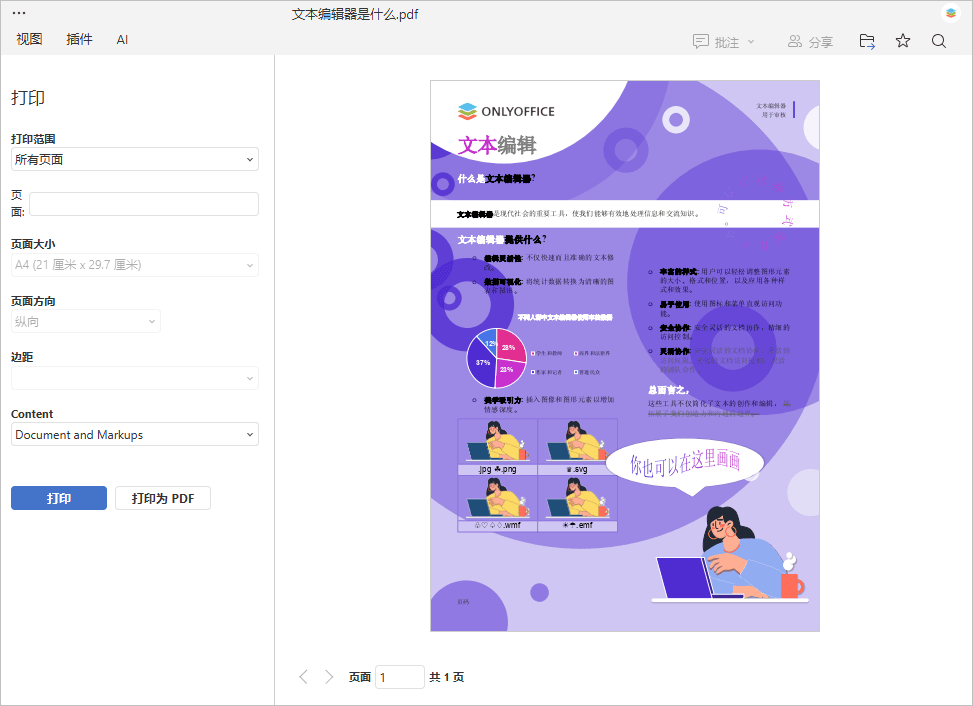The height and width of the screenshot is (706, 973).
Task: Open the 批注 comment icon
Action: [x=701, y=42]
